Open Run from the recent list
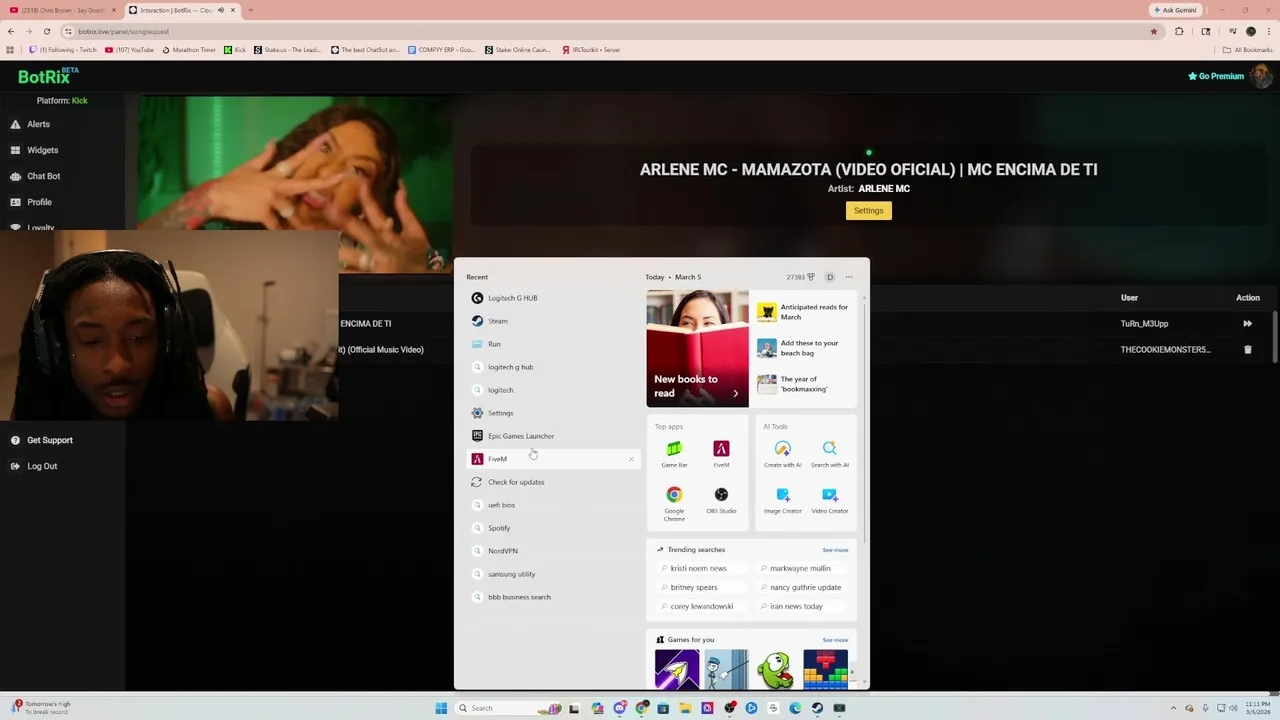 [552, 344]
